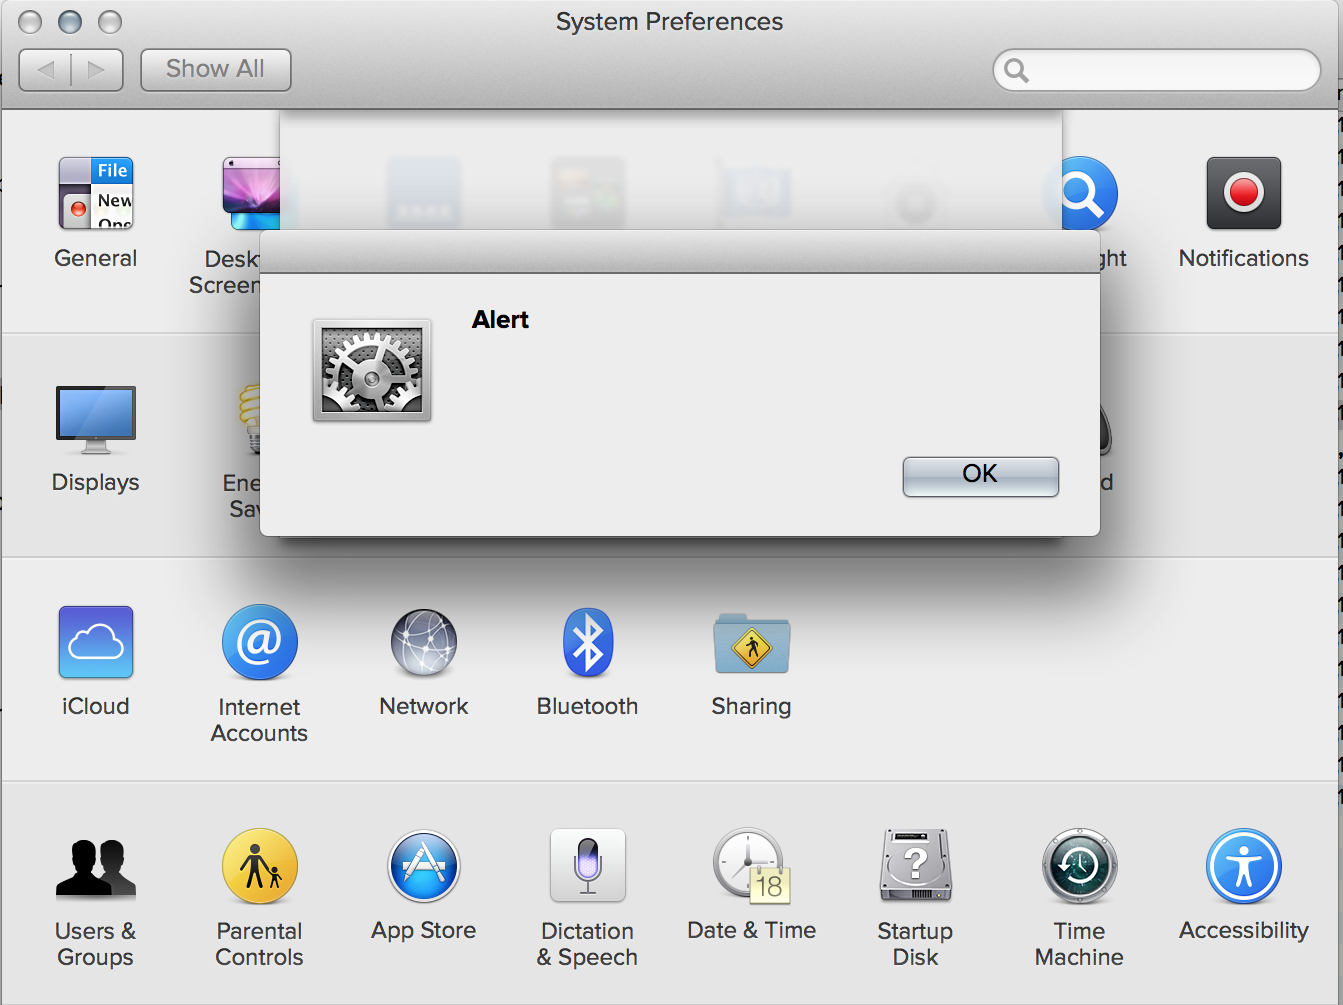The width and height of the screenshot is (1343, 1005).
Task: Open Parental Controls preferences
Action: pyautogui.click(x=260, y=866)
